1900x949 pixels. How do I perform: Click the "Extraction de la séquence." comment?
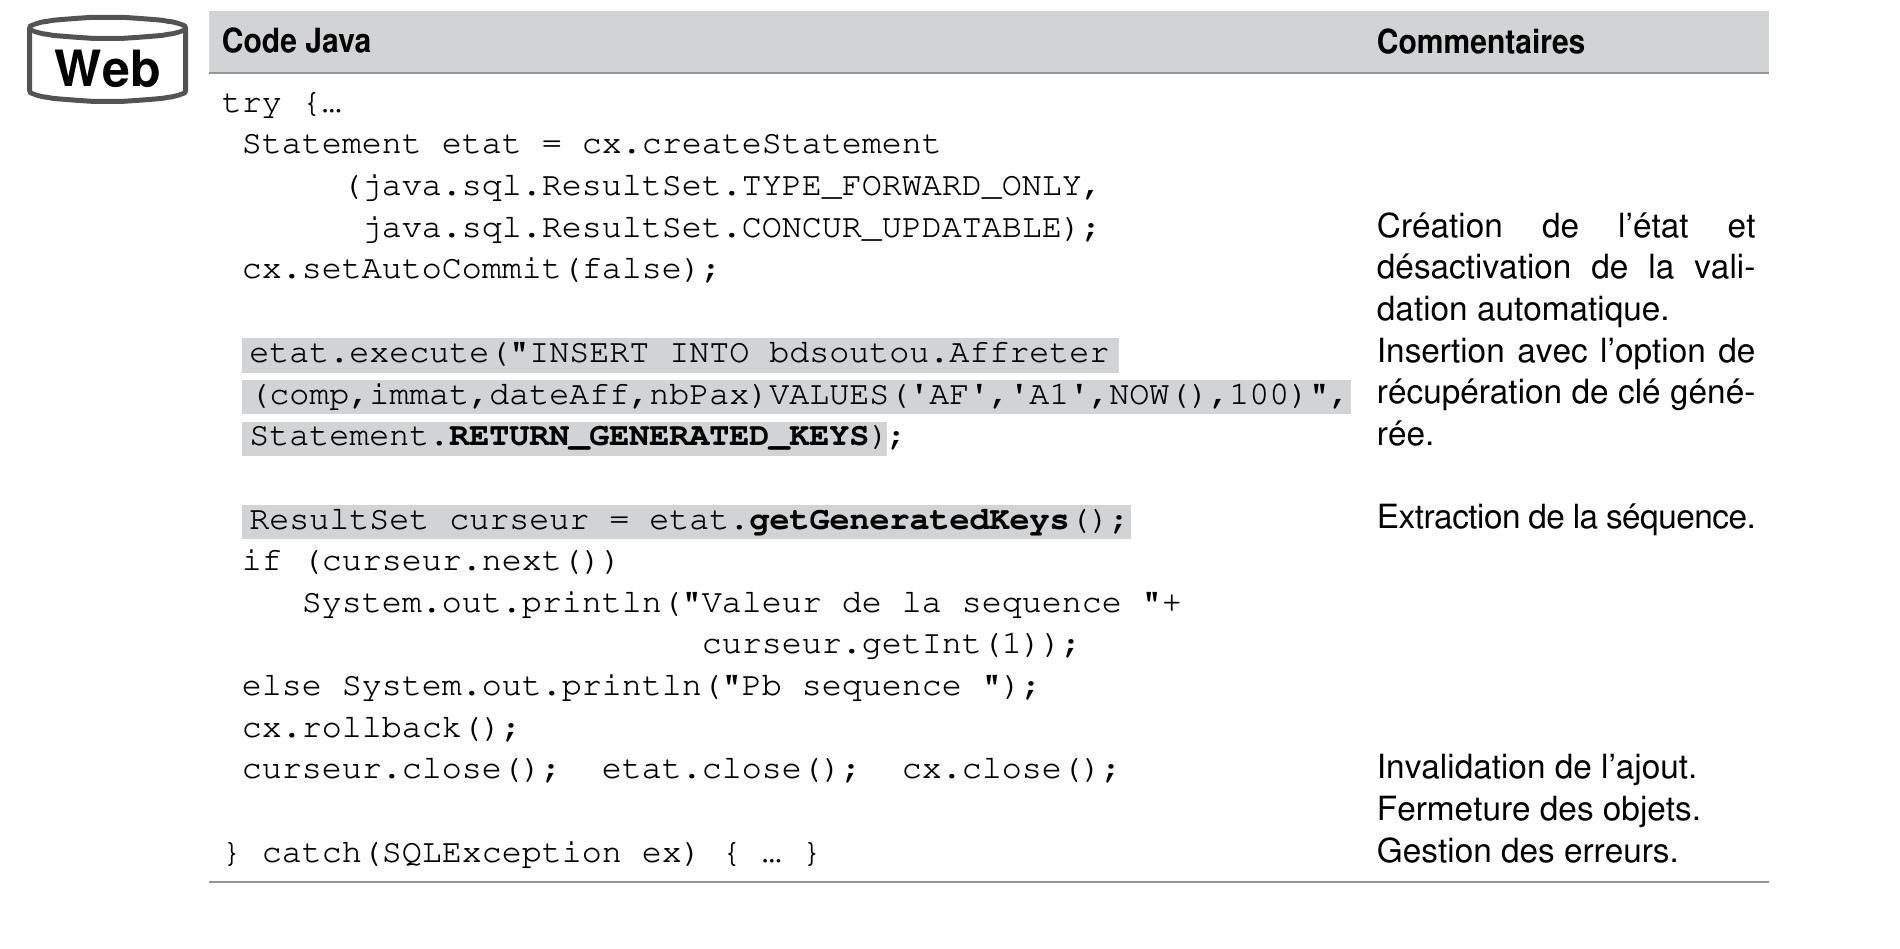tap(1565, 518)
